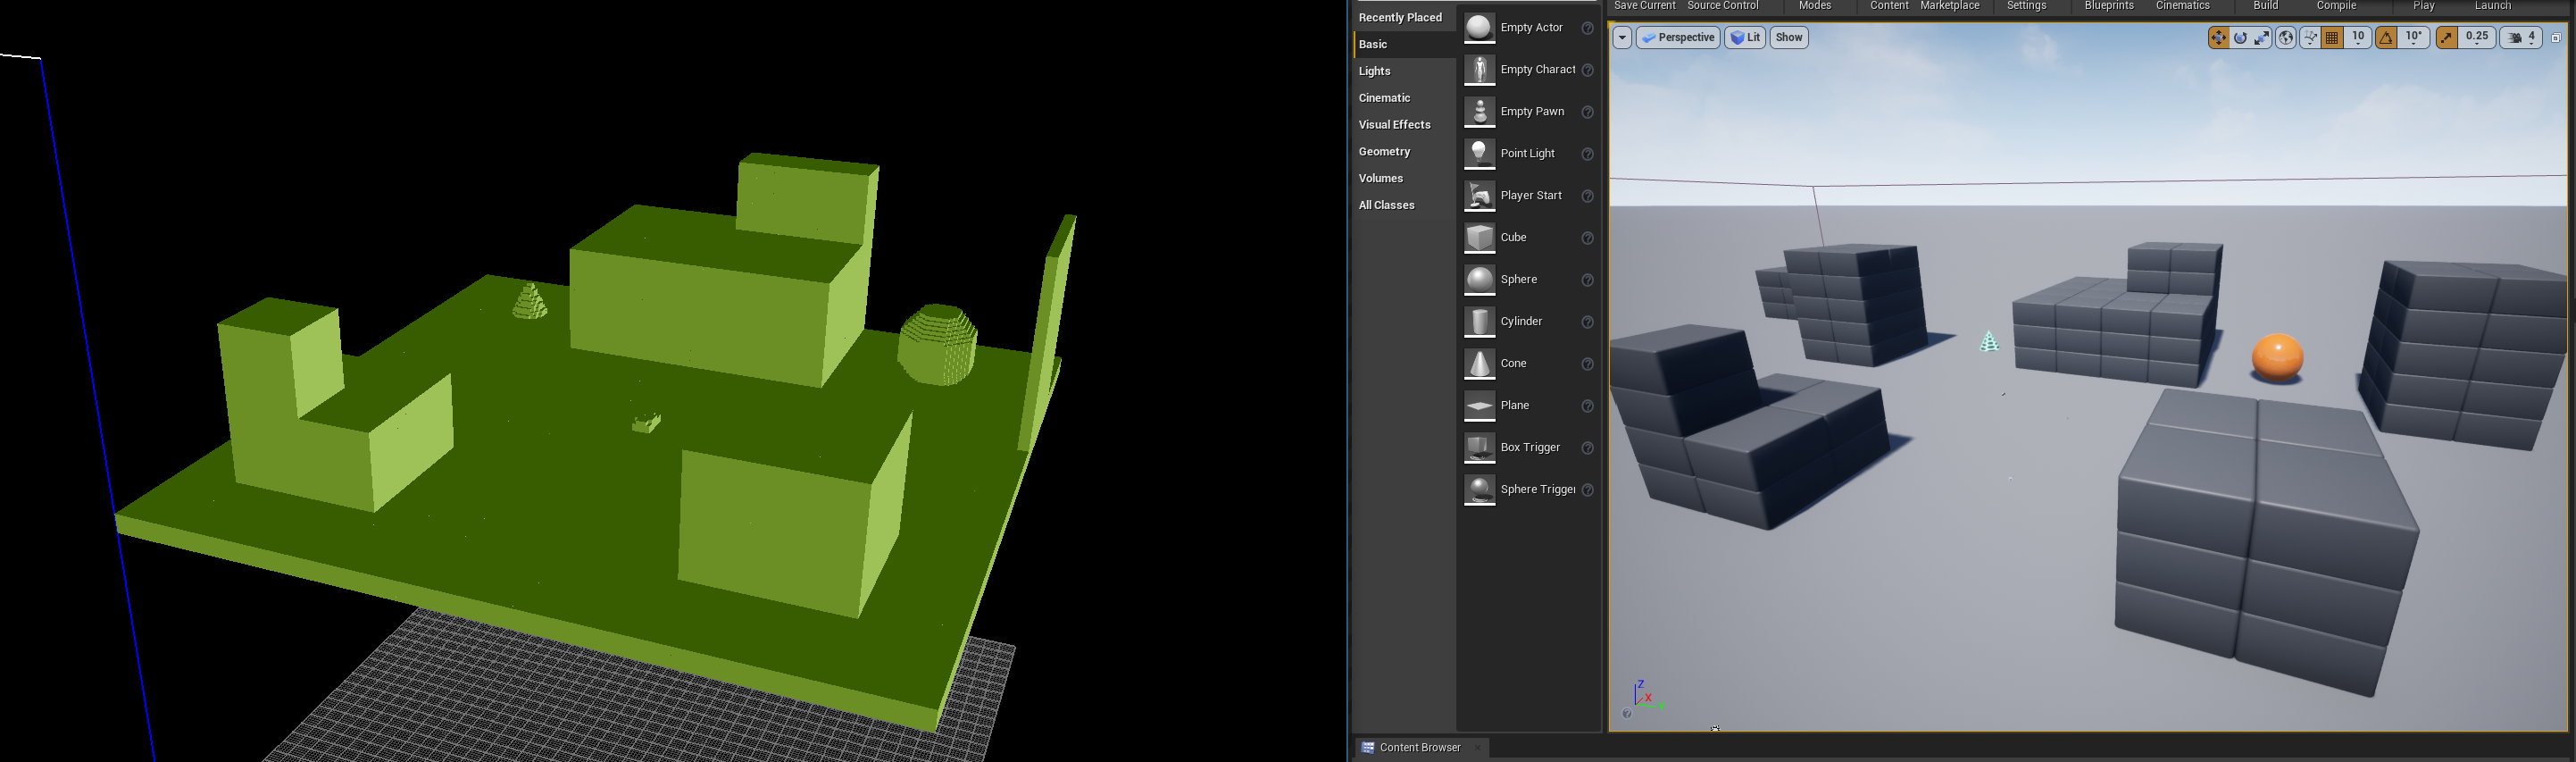Viewport: 2576px width, 762px height.
Task: Click the Player Start actor icon
Action: pyautogui.click(x=1479, y=196)
